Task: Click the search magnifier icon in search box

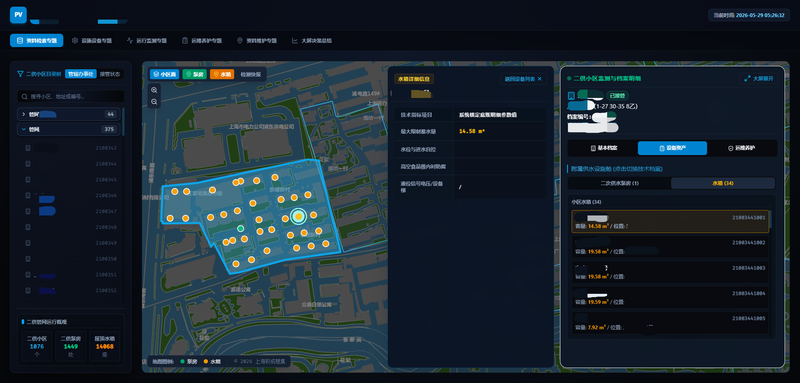Action: click(24, 96)
